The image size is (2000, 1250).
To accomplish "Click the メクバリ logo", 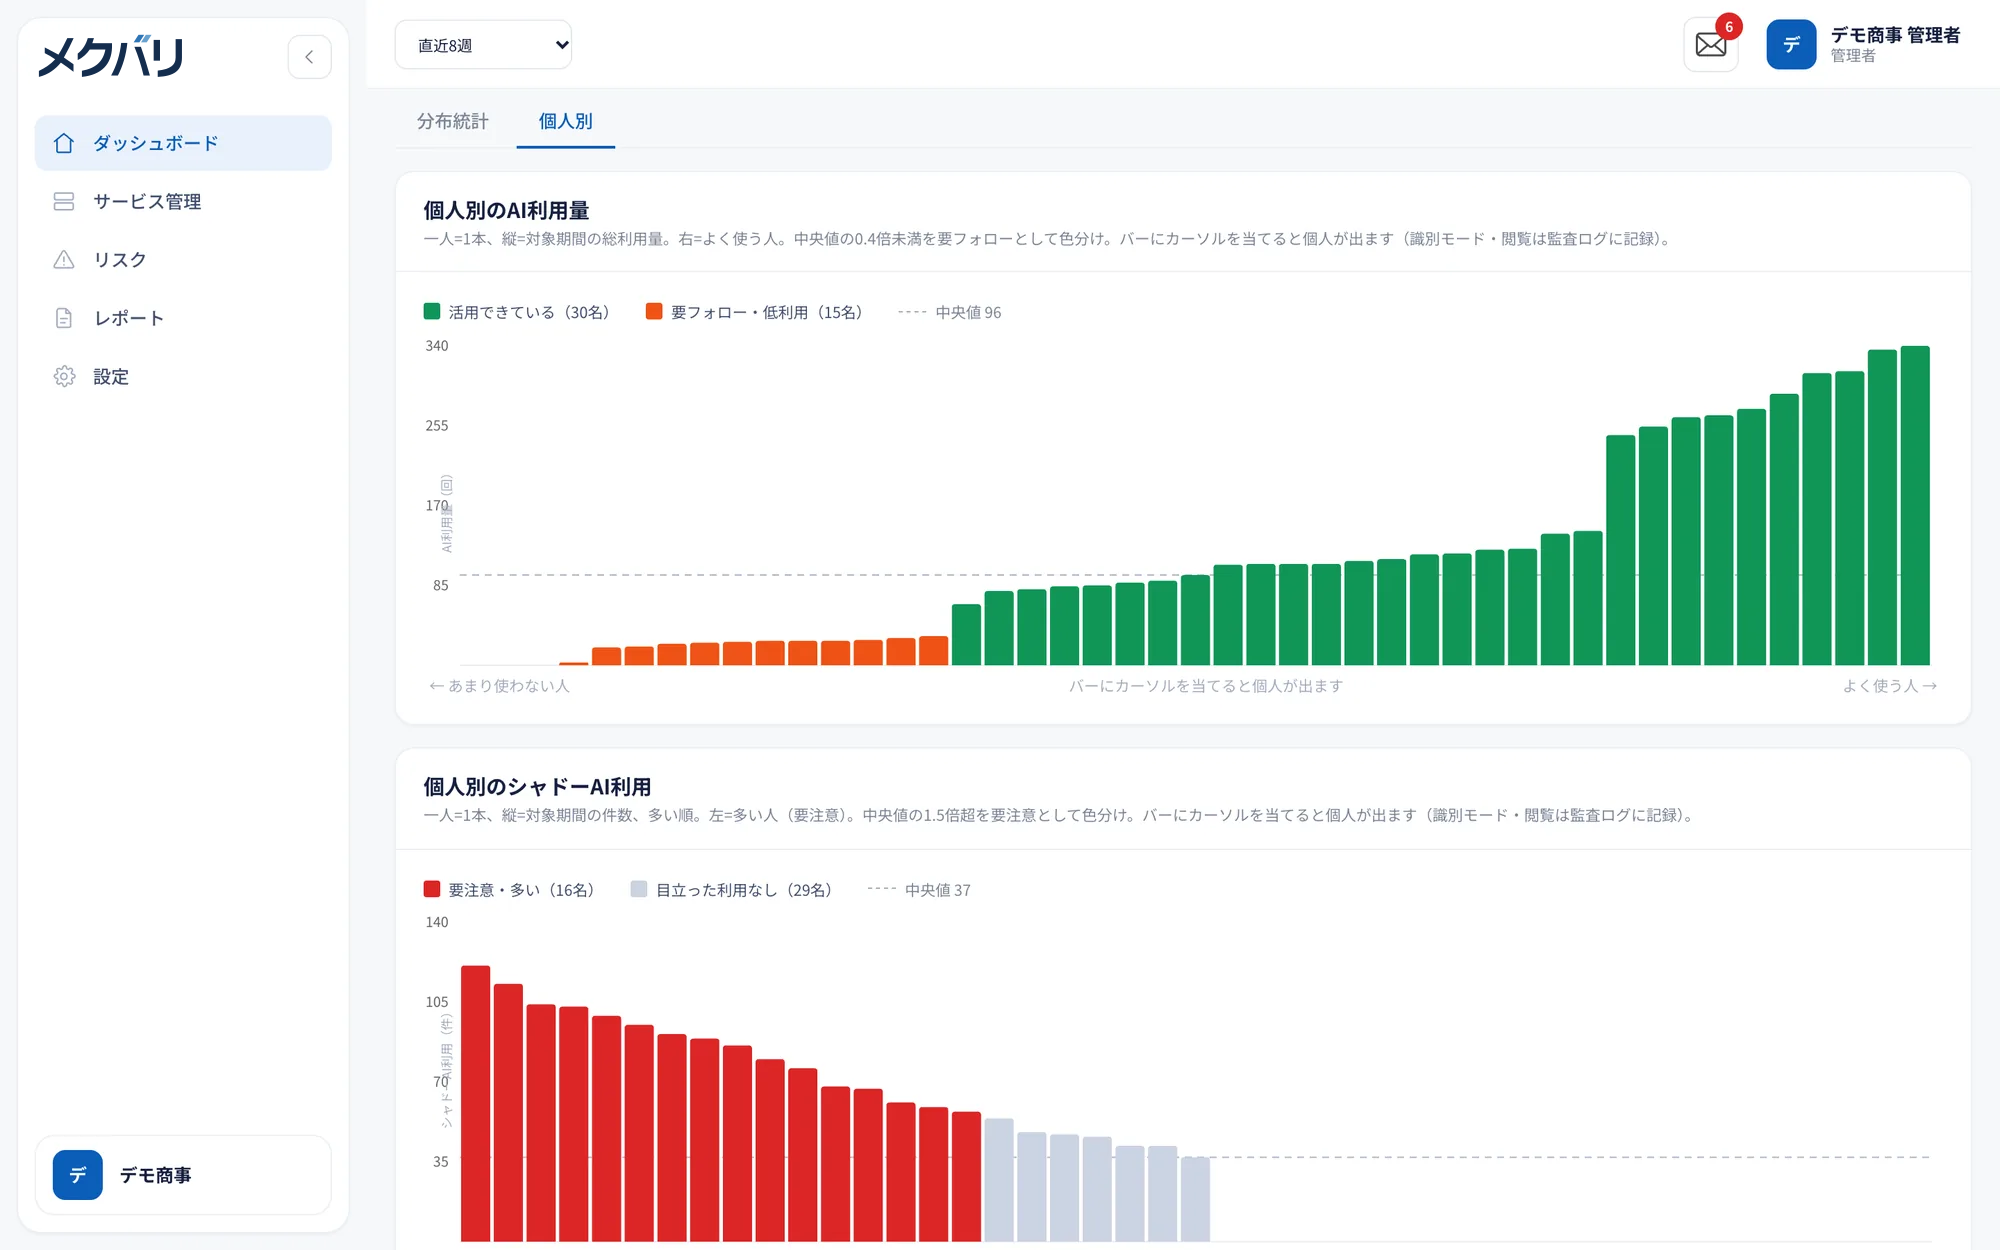I will coord(112,57).
